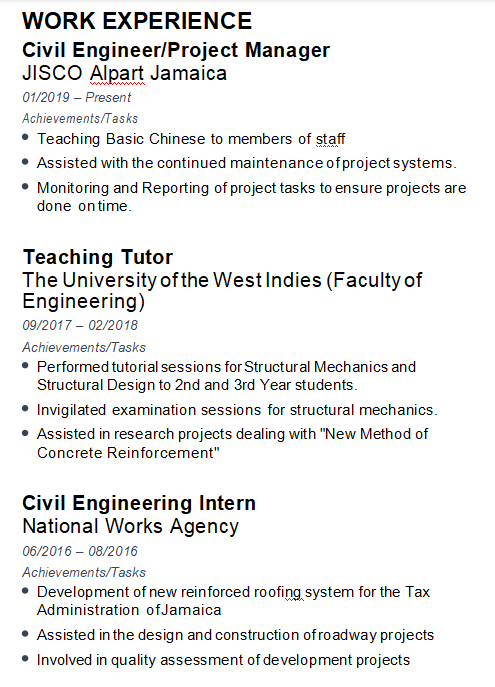Click the underlined word staff
Screen dimensions: 495x687
[x=331, y=139]
